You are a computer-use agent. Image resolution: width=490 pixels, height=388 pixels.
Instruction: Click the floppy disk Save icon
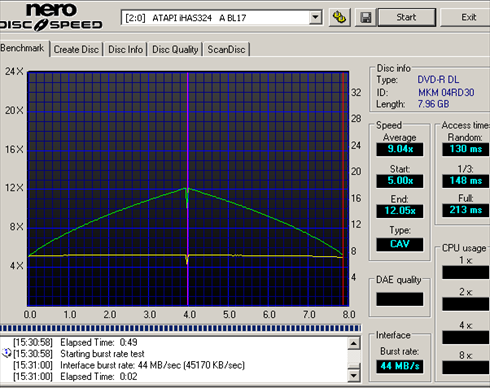tap(366, 17)
